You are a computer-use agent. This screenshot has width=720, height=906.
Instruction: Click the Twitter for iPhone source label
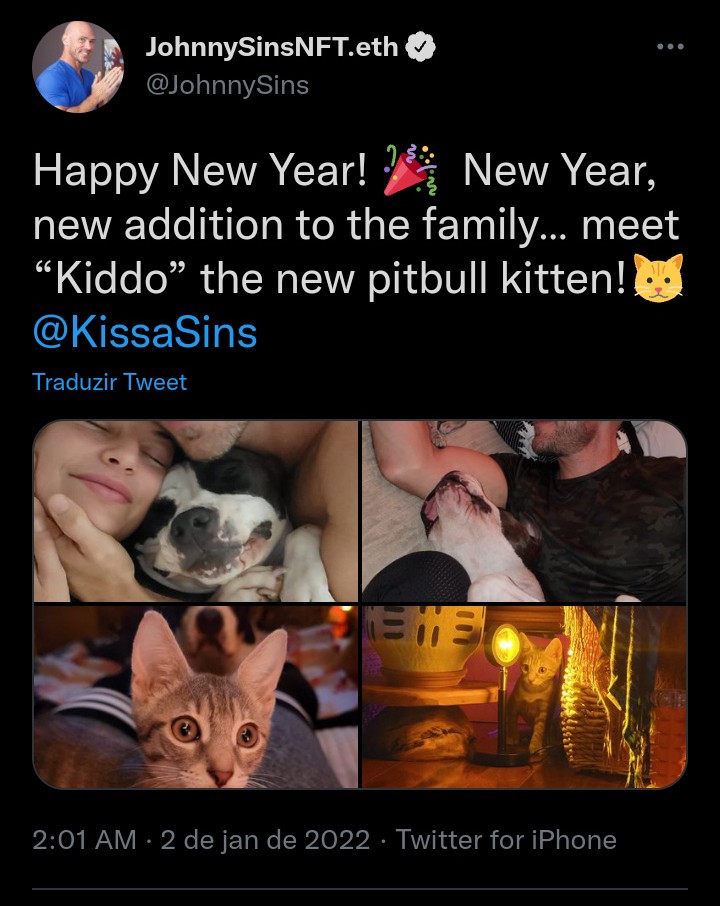click(x=506, y=840)
